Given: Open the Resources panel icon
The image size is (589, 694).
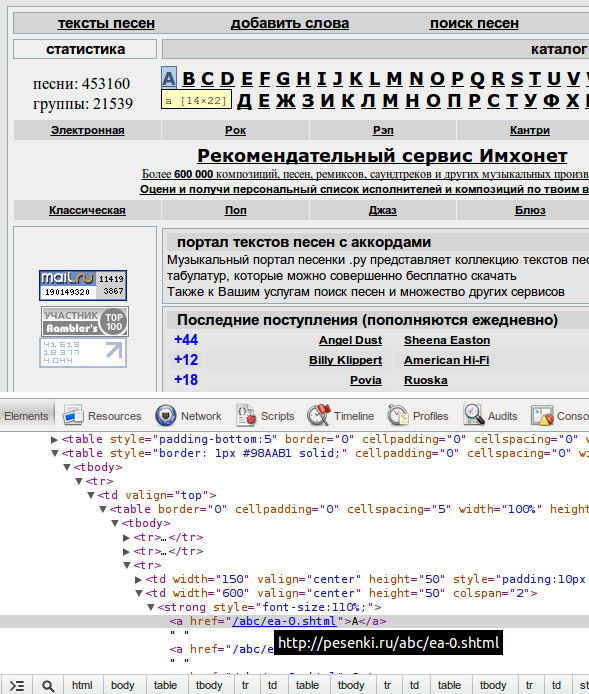Looking at the screenshot, I should 73,416.
